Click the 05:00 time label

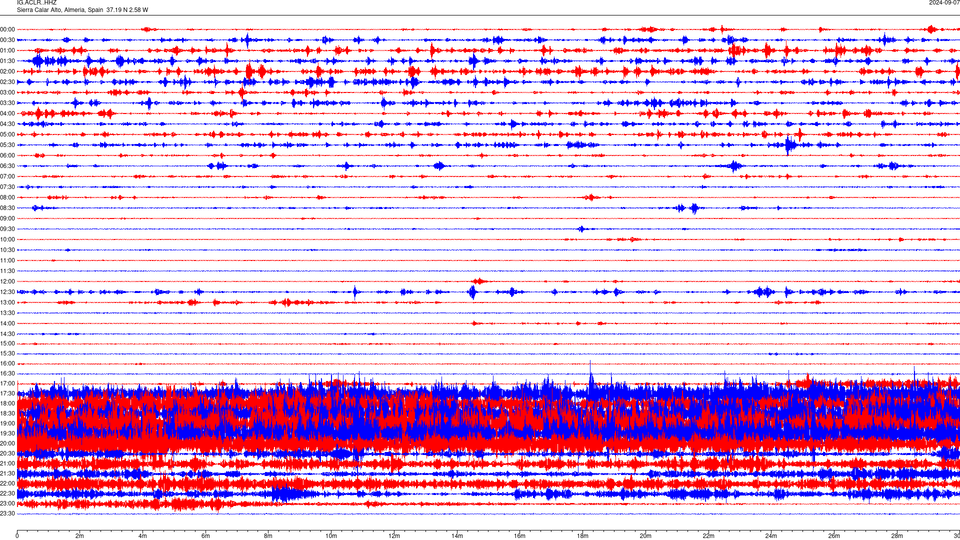pyautogui.click(x=7, y=134)
